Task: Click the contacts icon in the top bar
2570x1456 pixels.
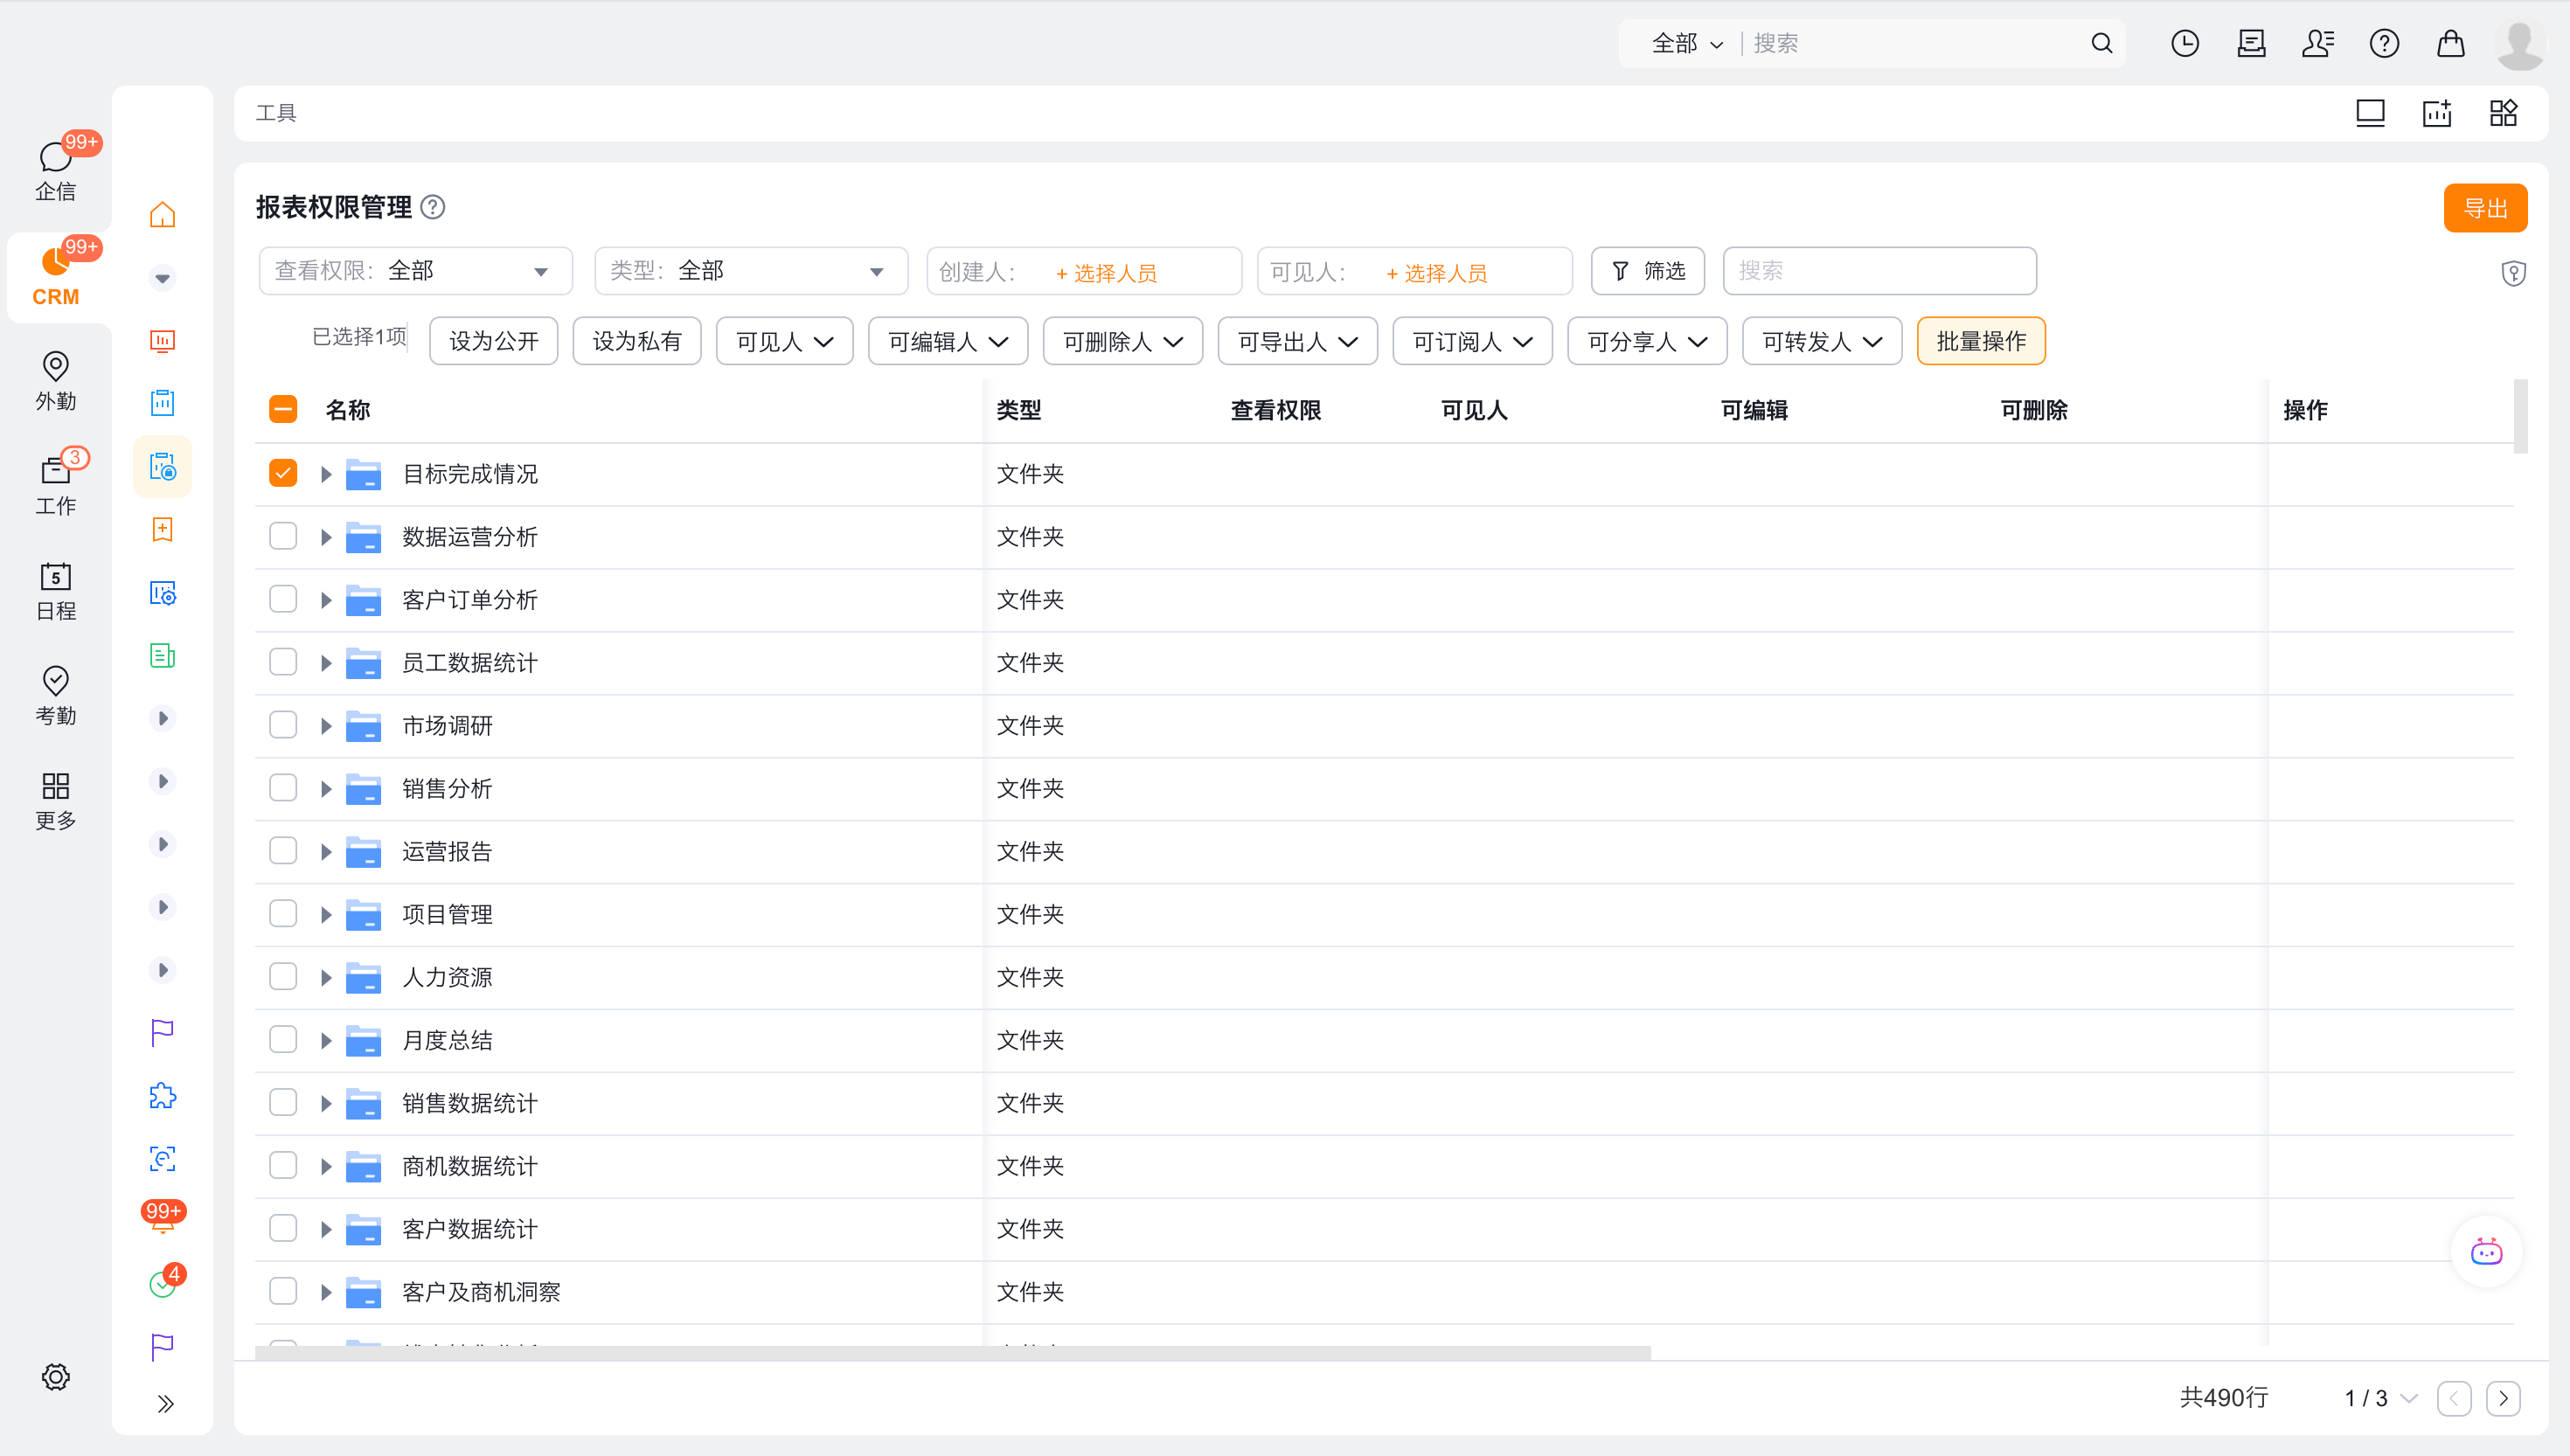Action: [x=2317, y=43]
